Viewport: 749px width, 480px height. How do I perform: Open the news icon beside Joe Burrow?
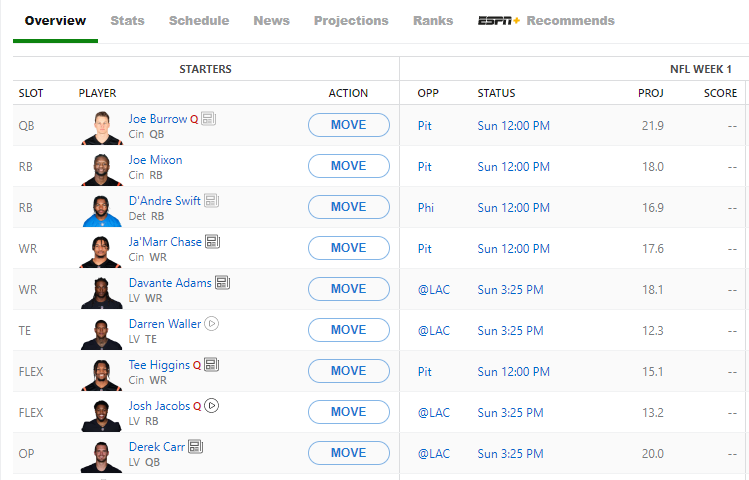208,119
